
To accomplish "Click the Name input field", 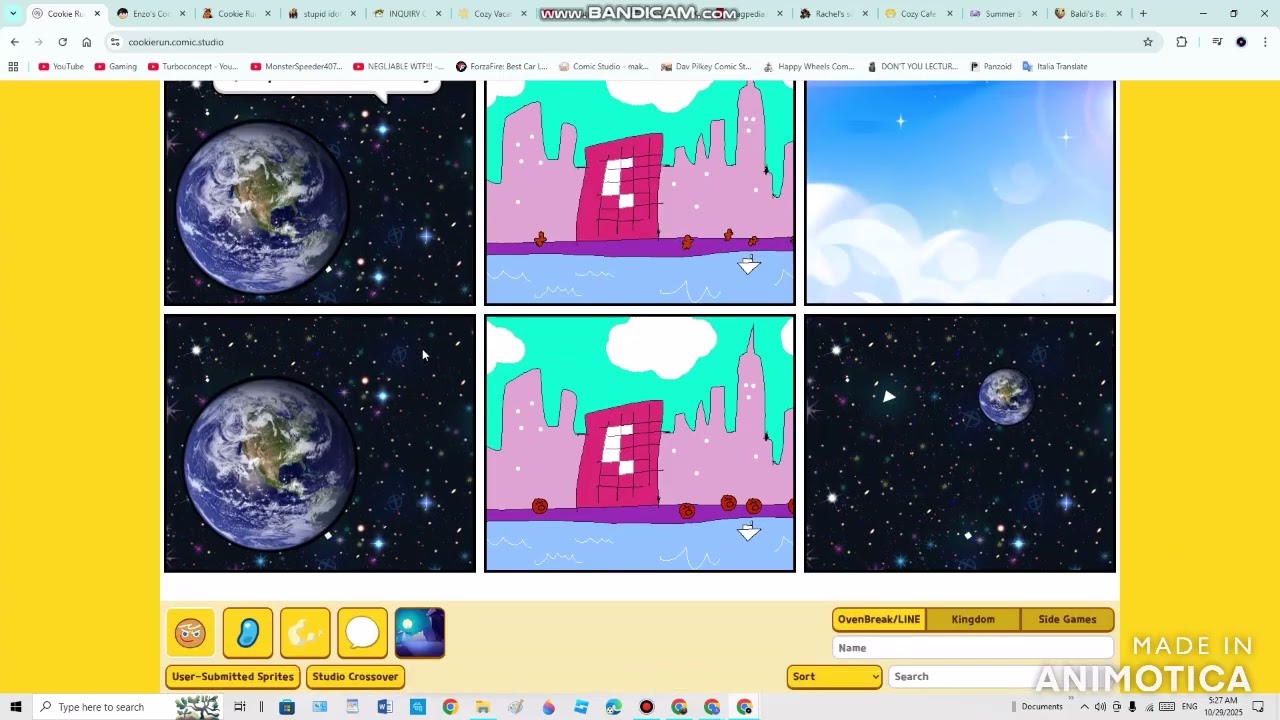I will [x=972, y=648].
